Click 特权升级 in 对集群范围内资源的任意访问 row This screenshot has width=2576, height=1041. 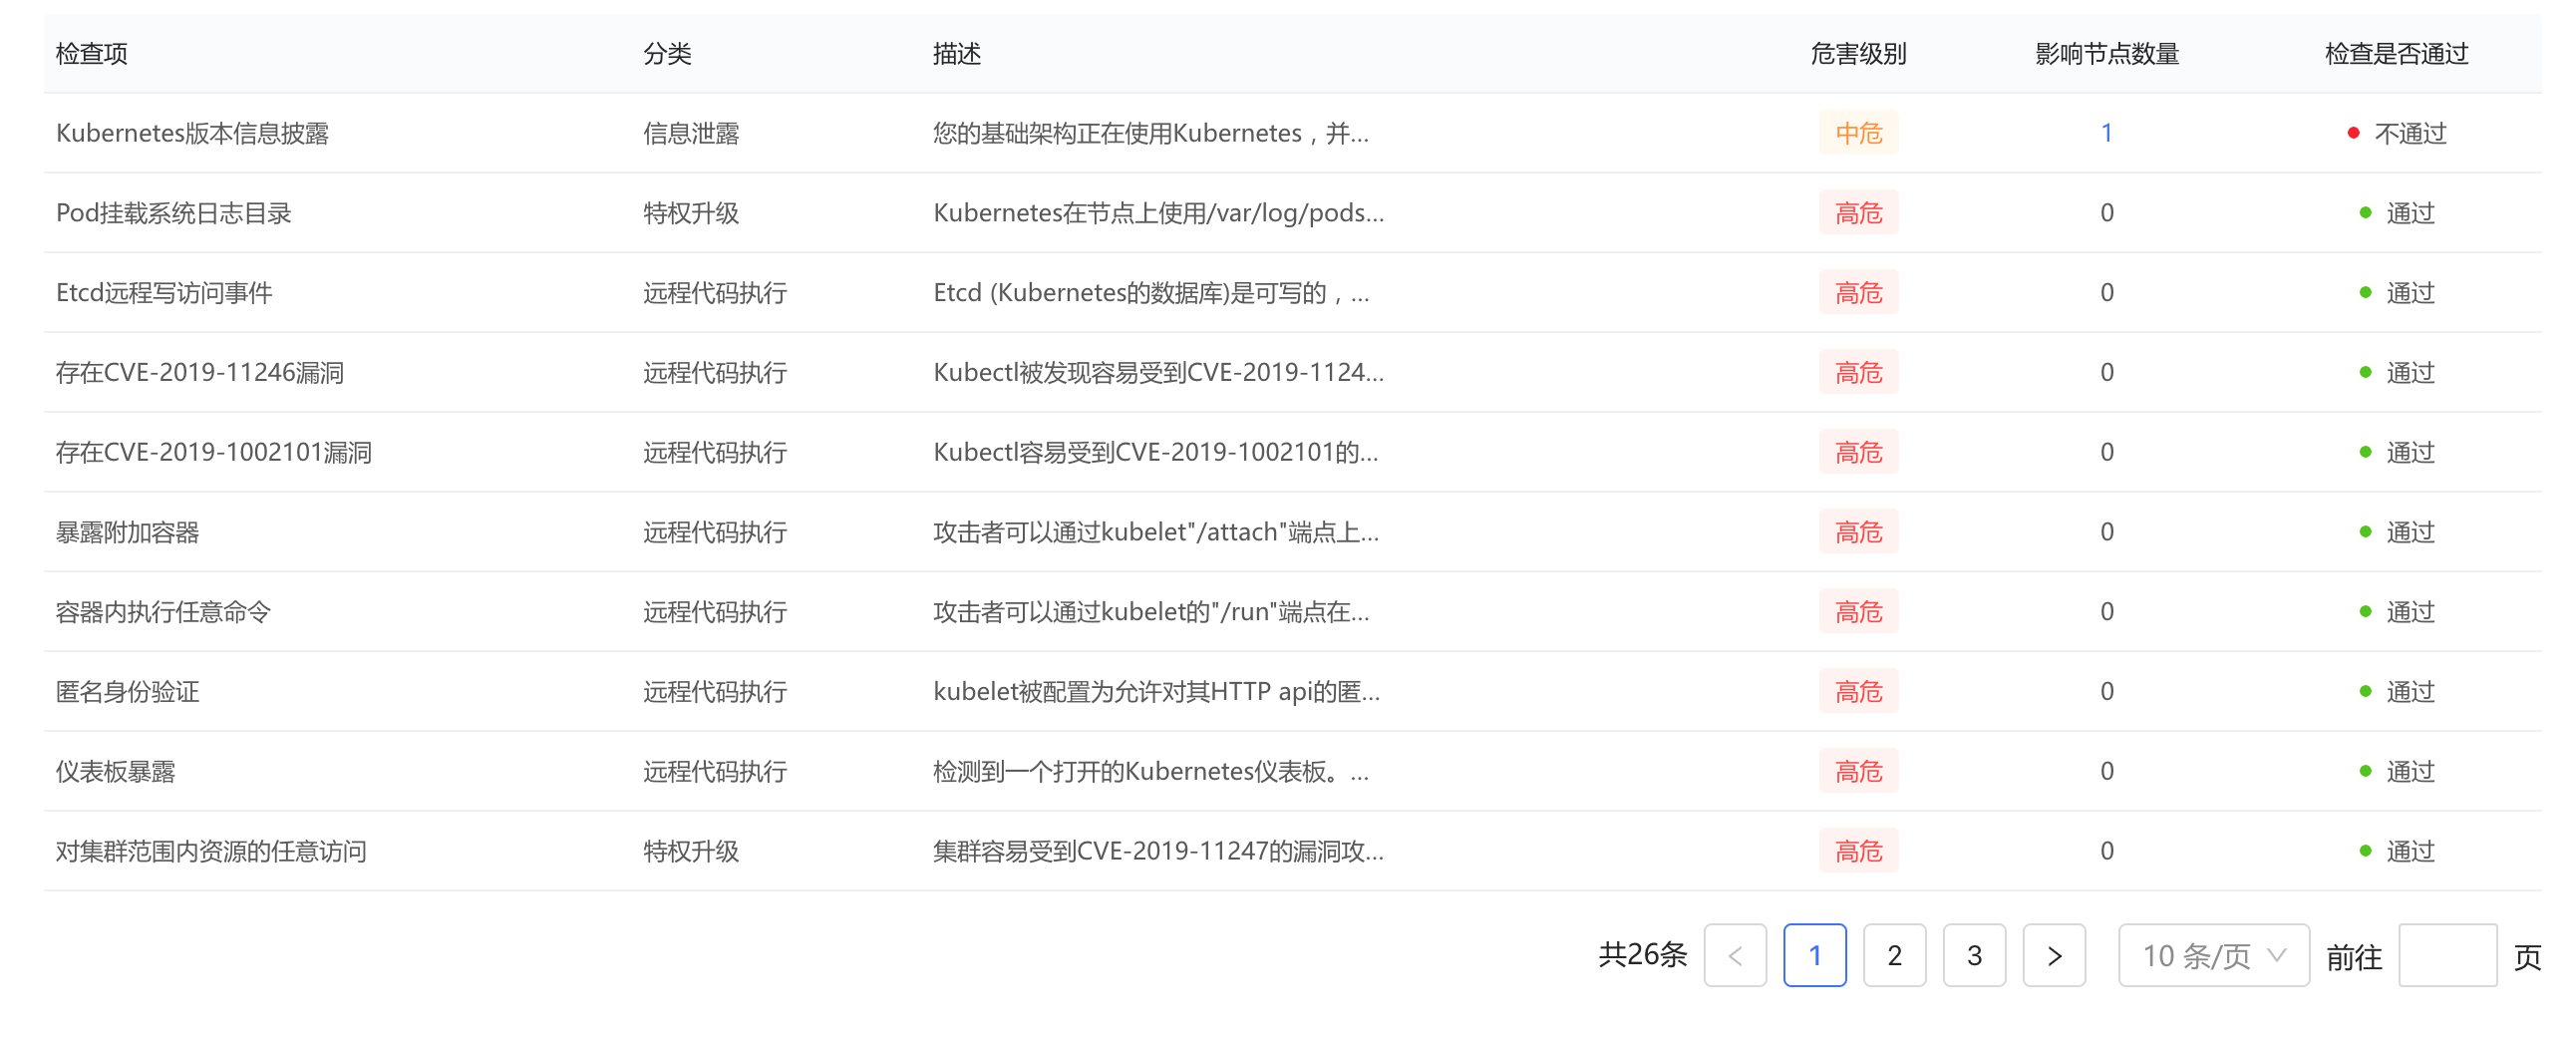coord(691,851)
